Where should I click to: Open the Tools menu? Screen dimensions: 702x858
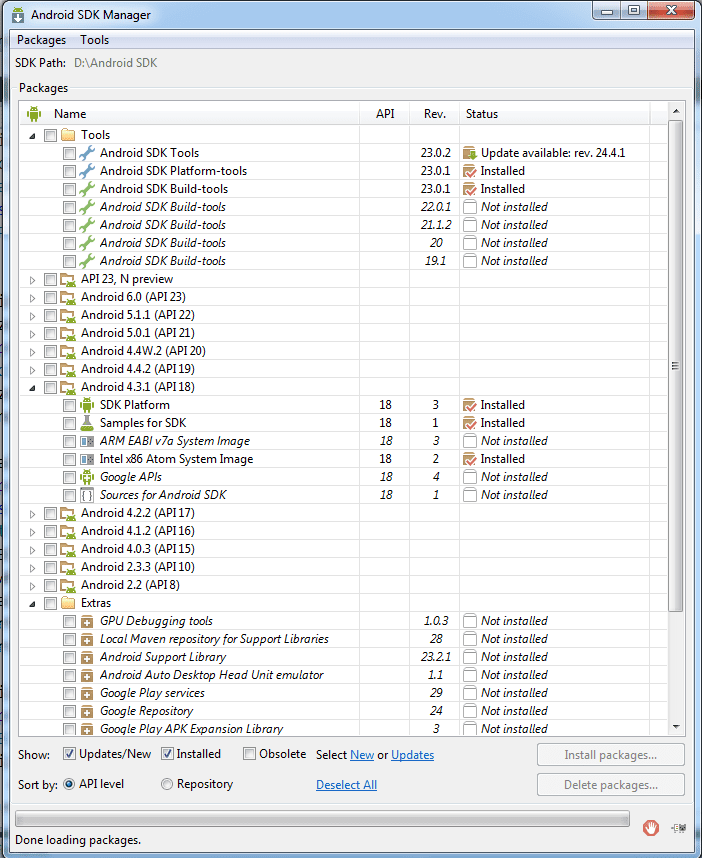(x=95, y=40)
